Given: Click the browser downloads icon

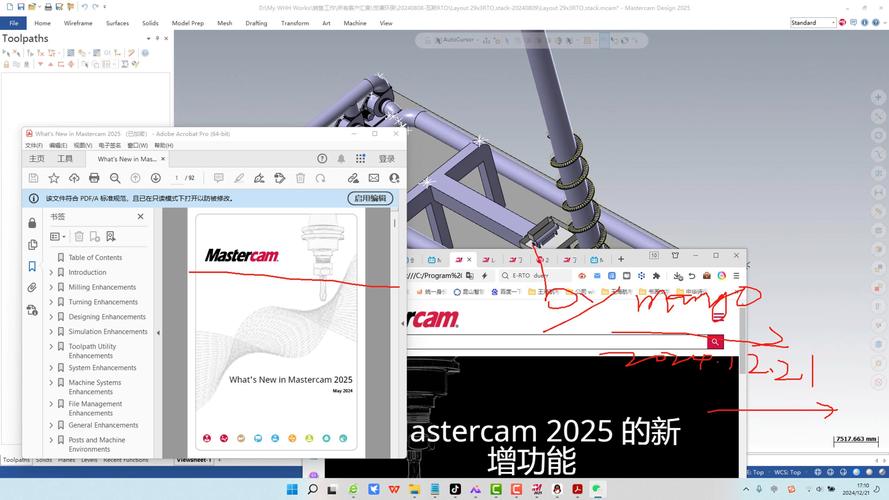Looking at the screenshot, I should [x=678, y=276].
